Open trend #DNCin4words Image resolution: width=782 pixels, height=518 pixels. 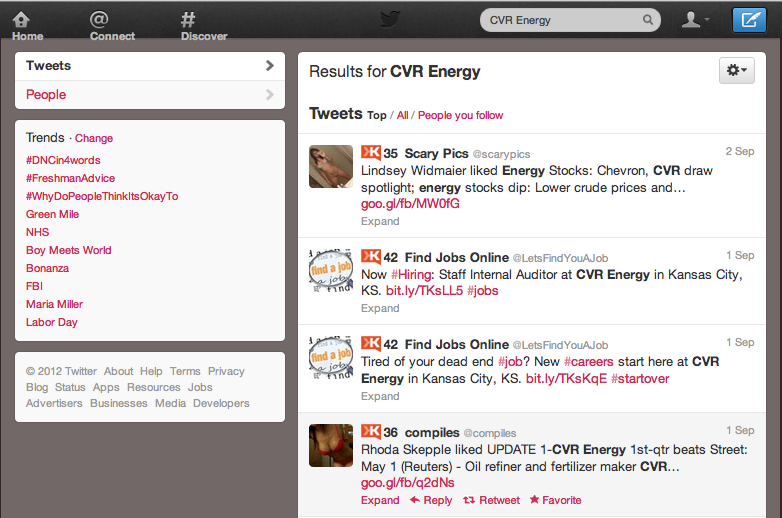pyautogui.click(x=63, y=160)
